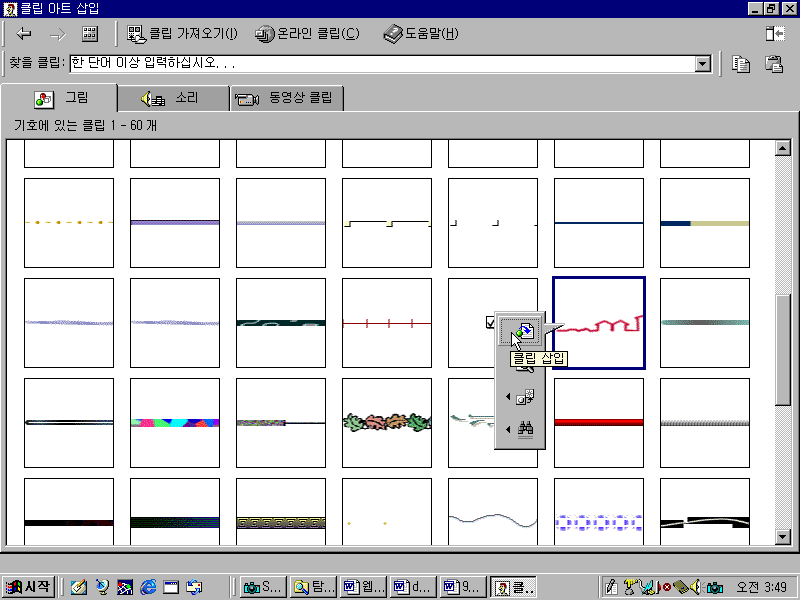Expand the search clips dropdown arrow
This screenshot has height=600, width=800.
(702, 64)
